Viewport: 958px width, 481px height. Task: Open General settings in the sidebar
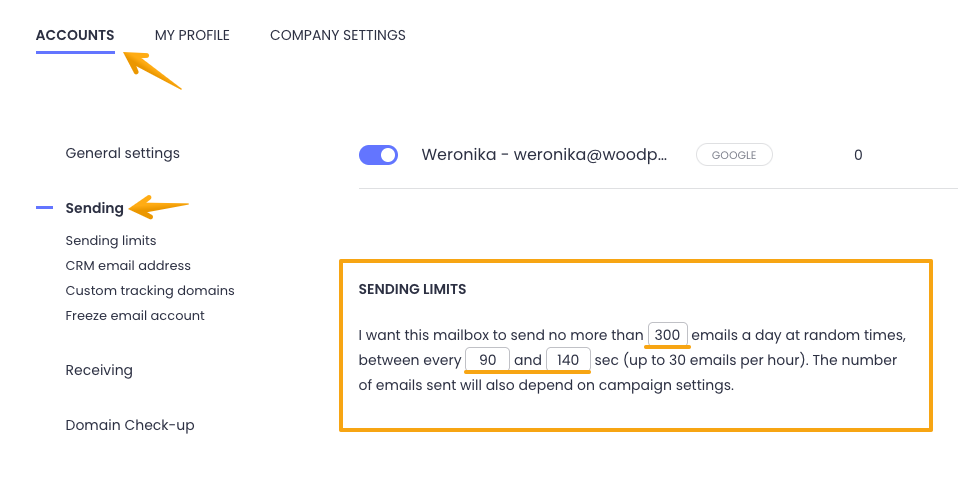122,153
